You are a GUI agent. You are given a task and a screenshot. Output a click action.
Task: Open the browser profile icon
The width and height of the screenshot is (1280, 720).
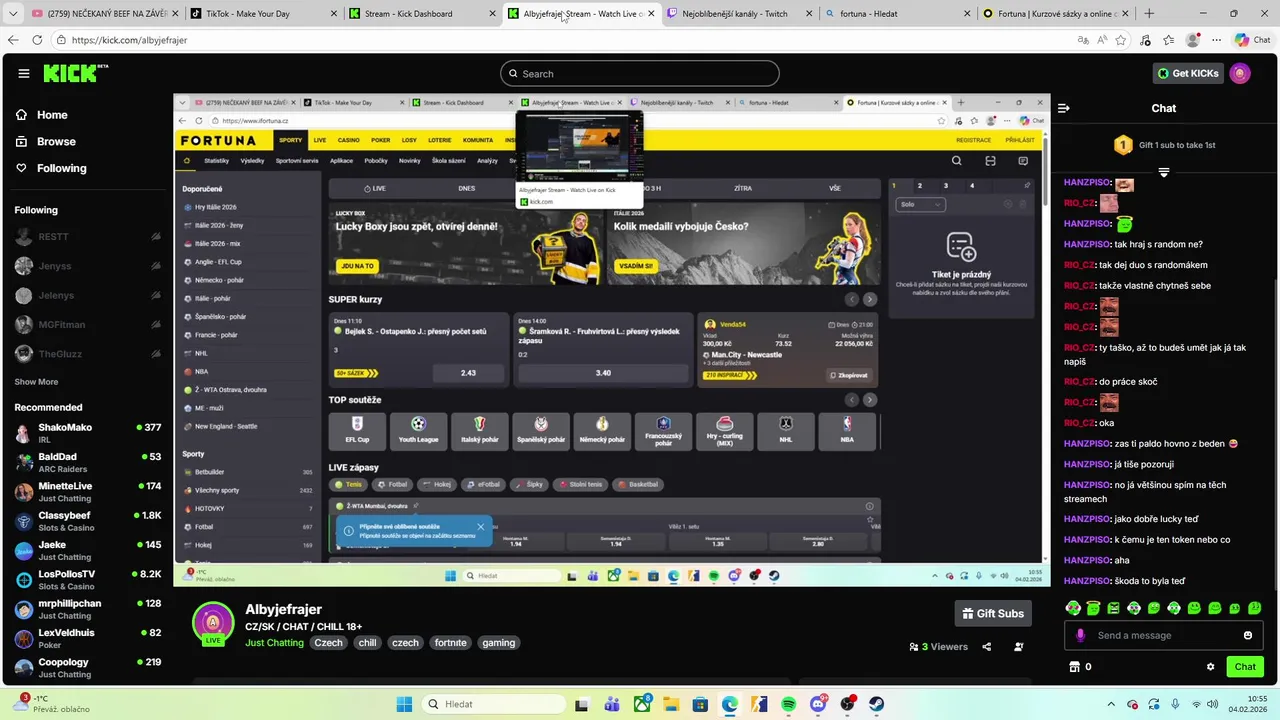tap(1192, 40)
